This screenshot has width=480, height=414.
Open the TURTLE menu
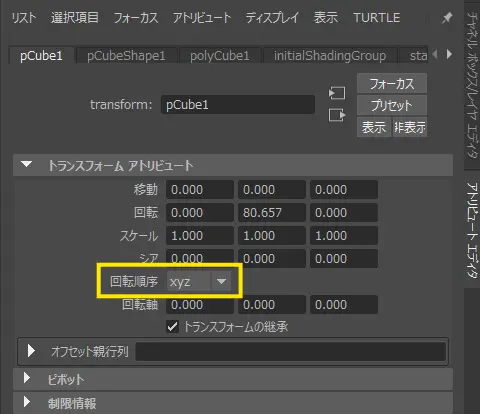[x=377, y=18]
